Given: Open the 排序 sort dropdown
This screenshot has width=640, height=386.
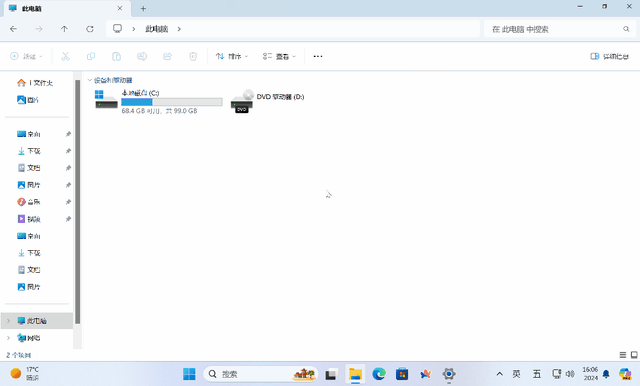Looking at the screenshot, I should click(231, 56).
